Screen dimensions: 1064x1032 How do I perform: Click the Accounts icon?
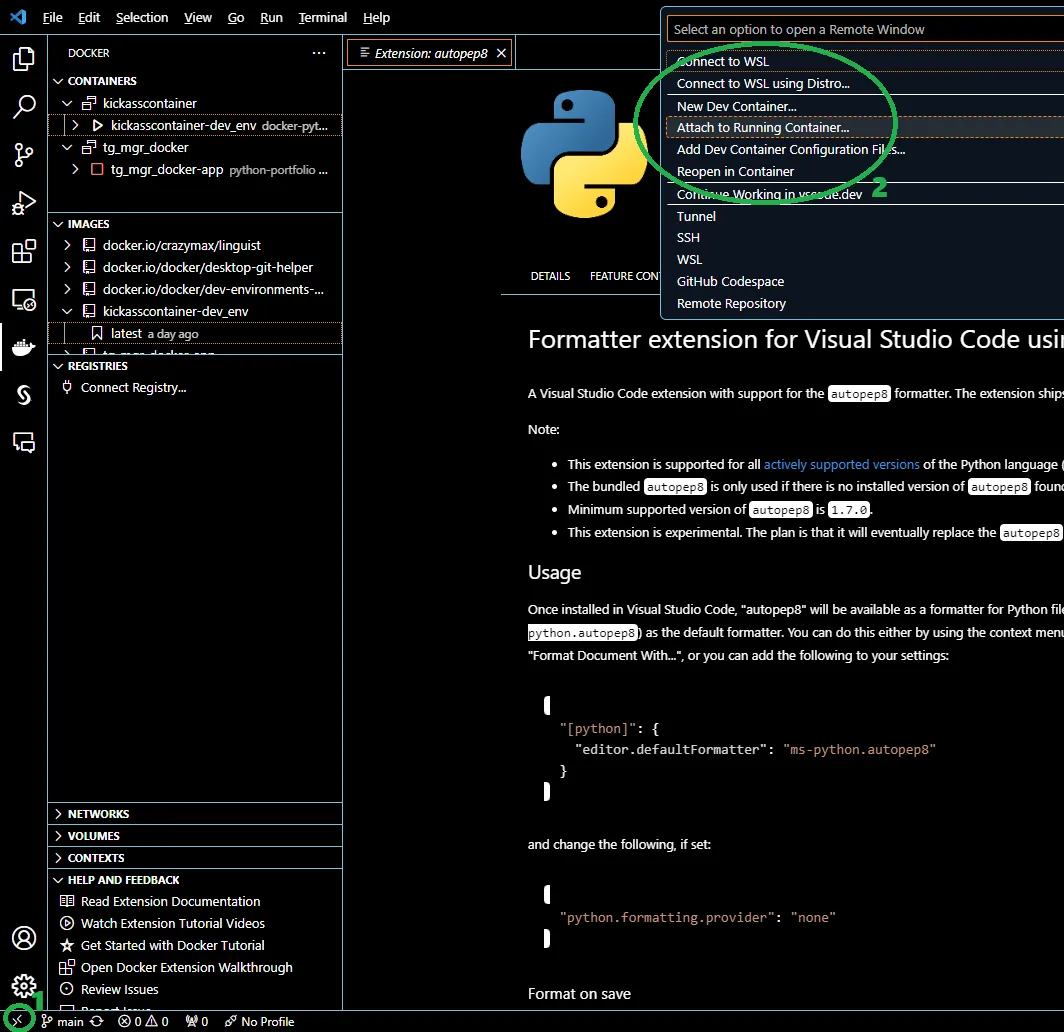24,938
